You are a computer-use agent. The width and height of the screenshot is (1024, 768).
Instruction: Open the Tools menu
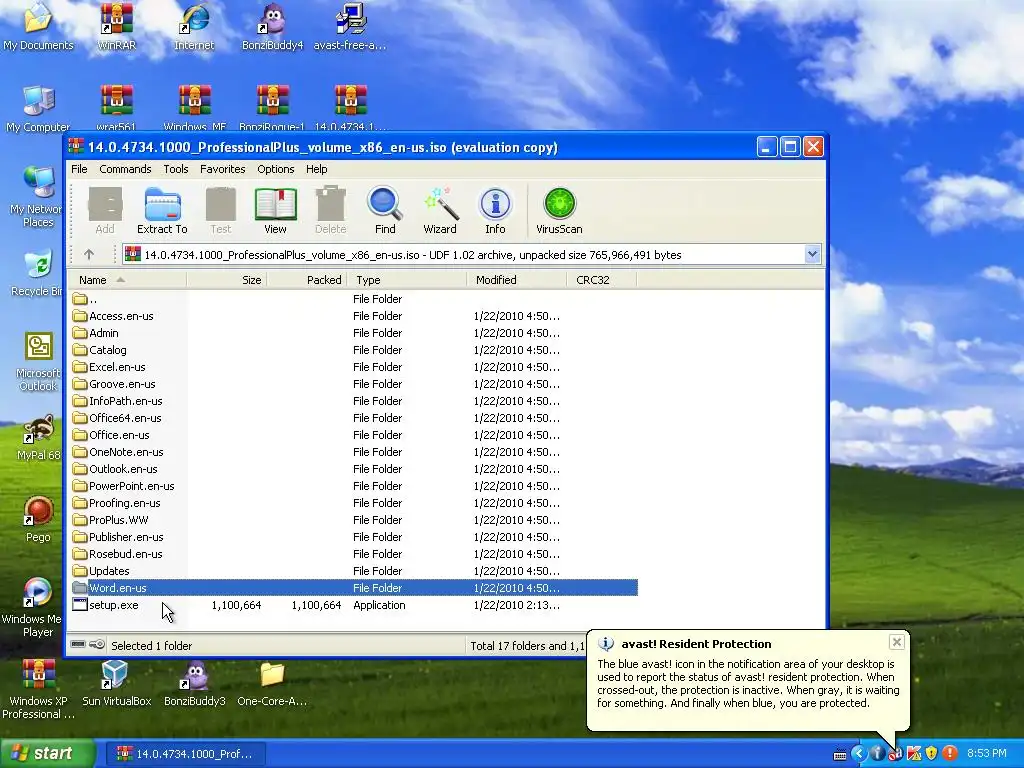click(176, 169)
